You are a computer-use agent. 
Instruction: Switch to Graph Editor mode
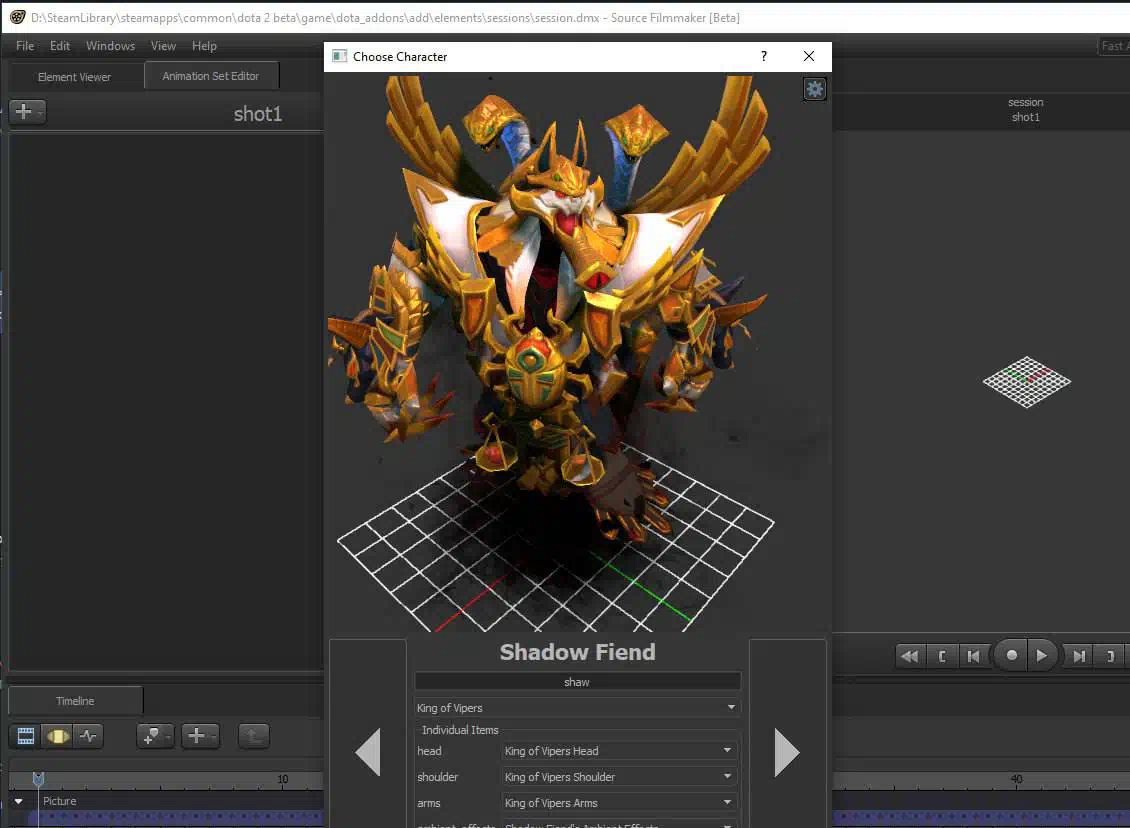[x=88, y=736]
